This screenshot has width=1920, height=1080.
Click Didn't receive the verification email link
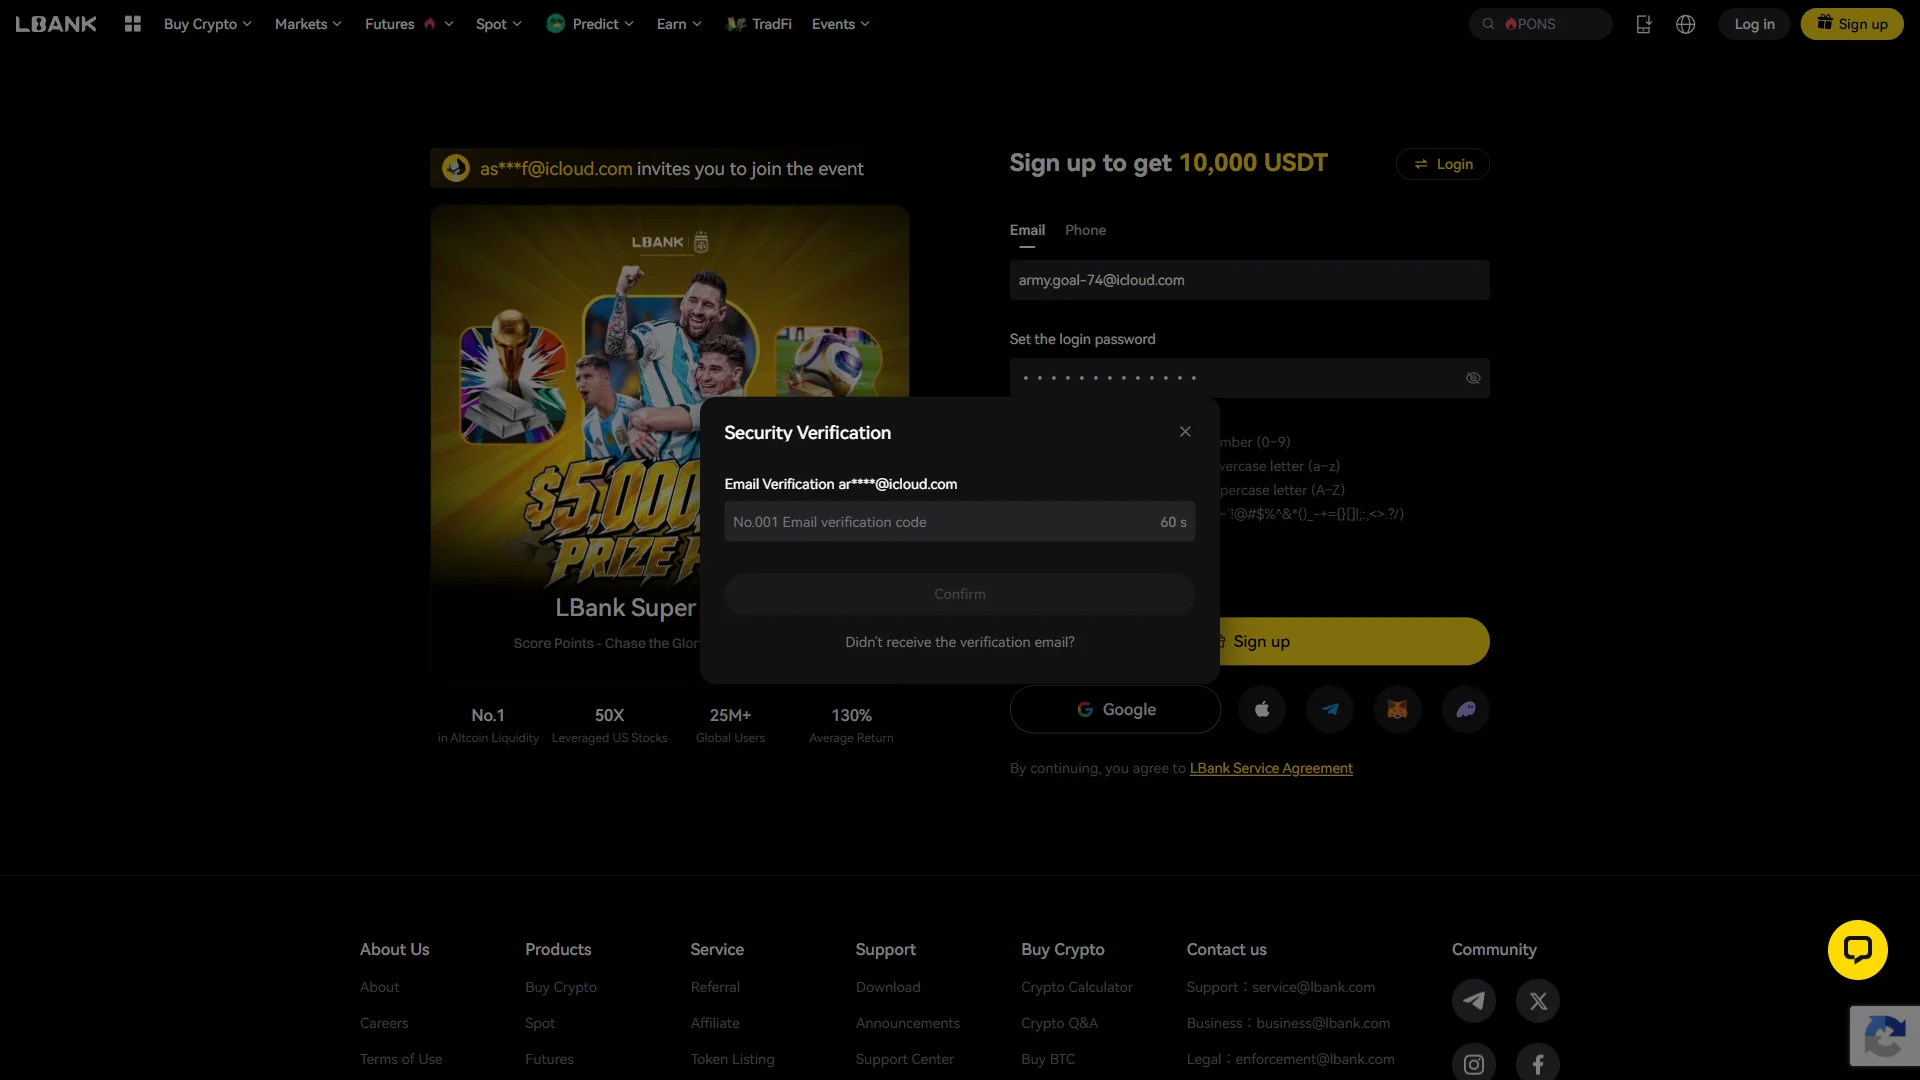click(x=960, y=642)
